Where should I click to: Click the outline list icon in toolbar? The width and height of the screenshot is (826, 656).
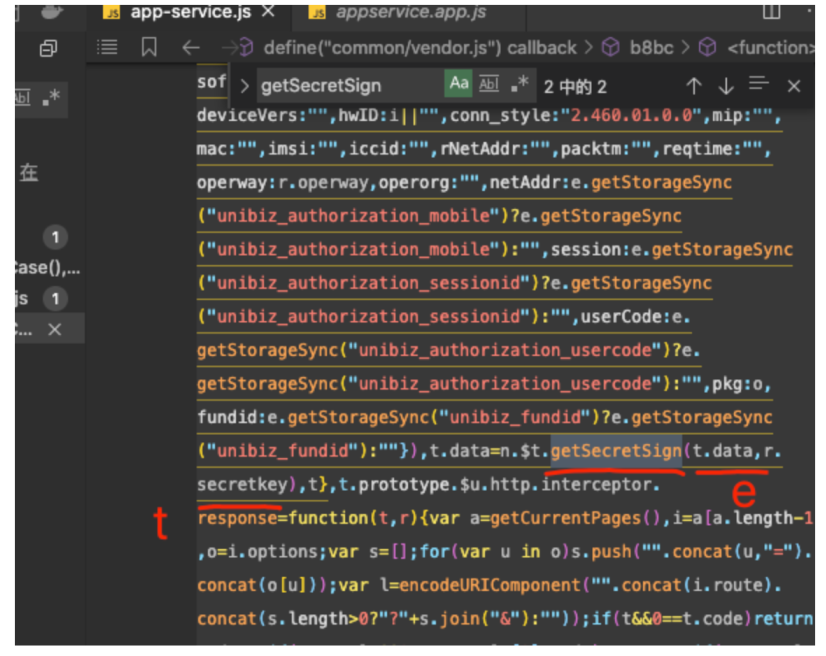coord(107,47)
